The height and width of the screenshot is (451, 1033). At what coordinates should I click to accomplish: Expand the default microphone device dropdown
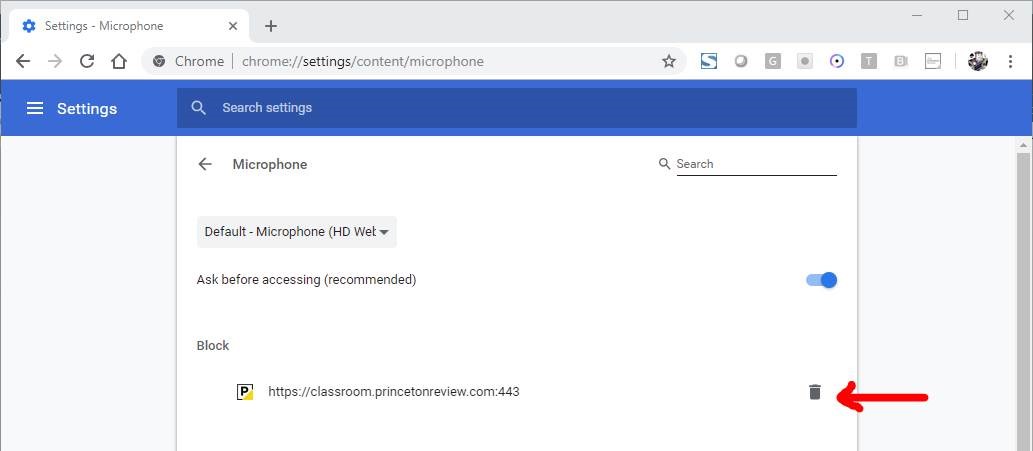[297, 232]
